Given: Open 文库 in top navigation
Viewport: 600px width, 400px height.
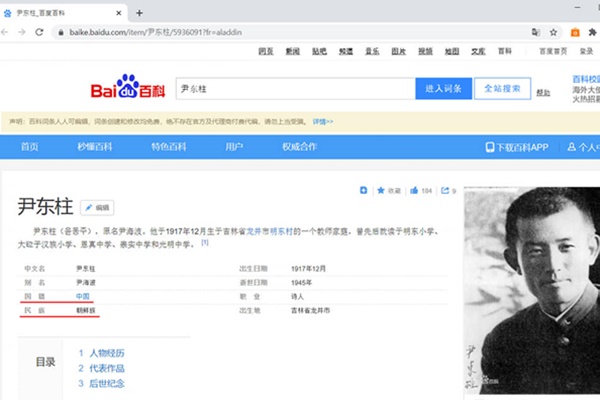Looking at the screenshot, I should click(478, 51).
